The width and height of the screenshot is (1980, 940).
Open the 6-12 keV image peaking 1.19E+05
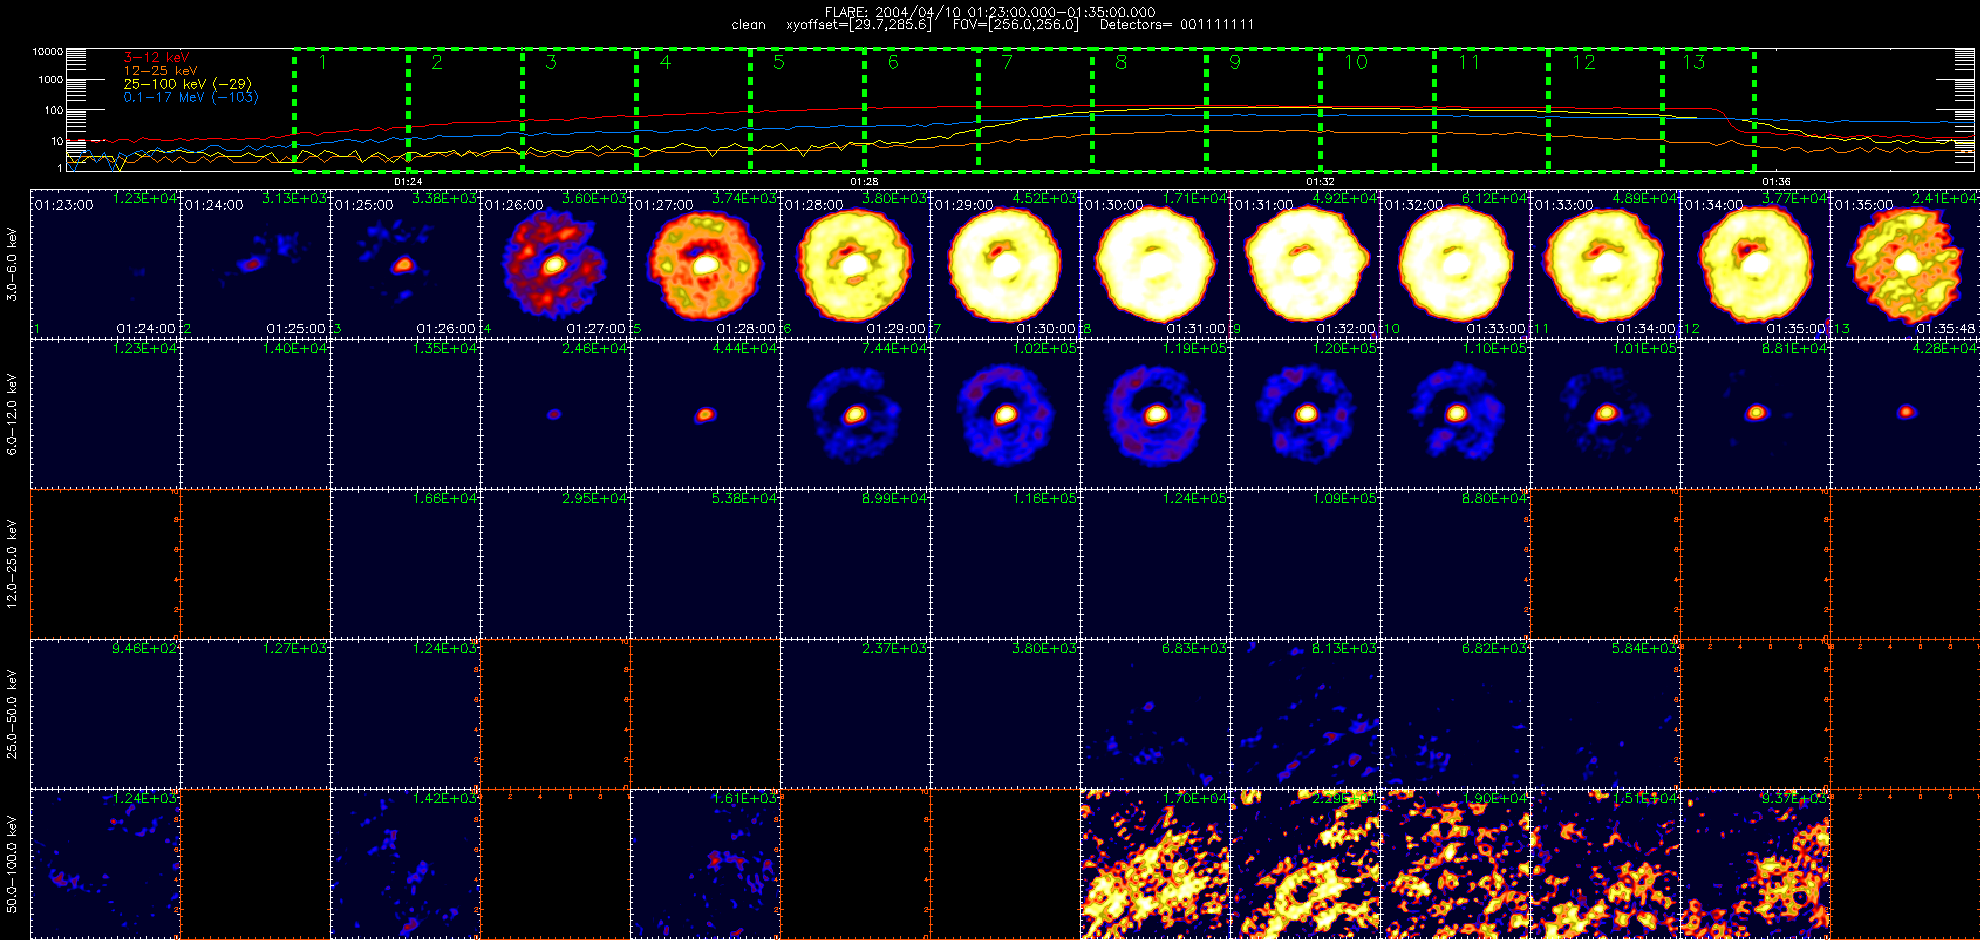coord(1155,414)
